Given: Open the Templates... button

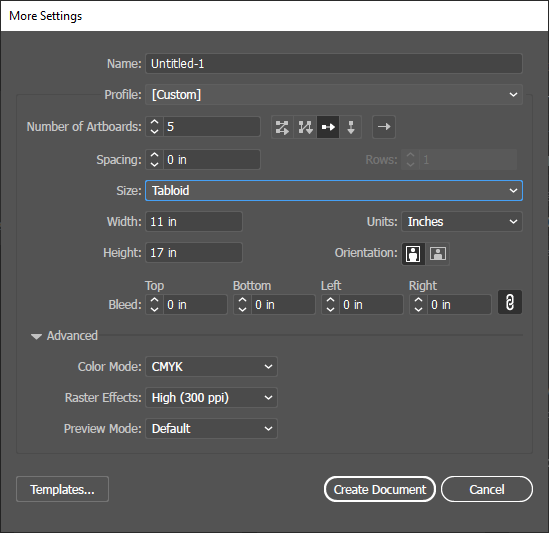Looking at the screenshot, I should pos(62,489).
